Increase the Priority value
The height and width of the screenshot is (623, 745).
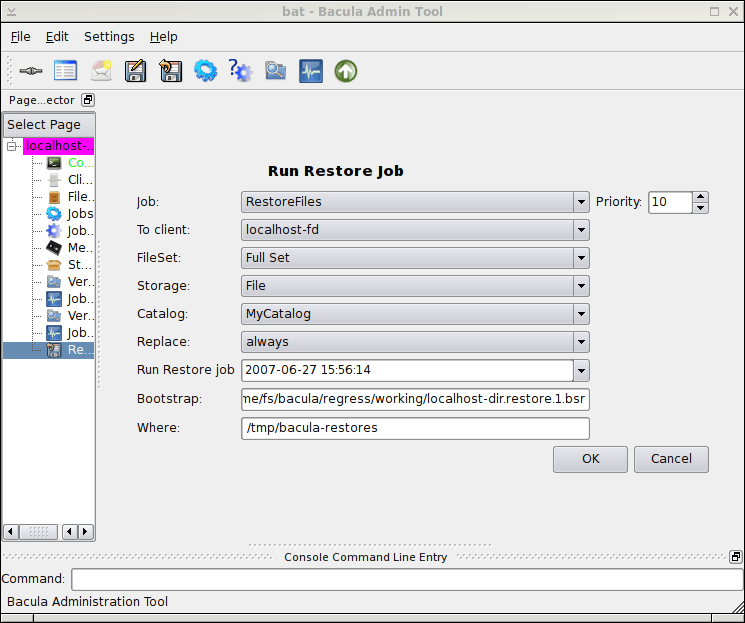tap(700, 197)
